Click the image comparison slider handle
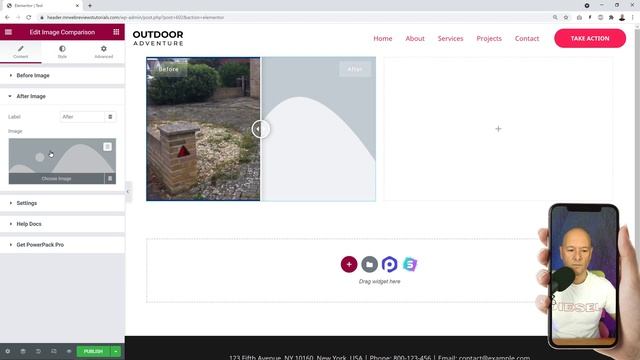The image size is (640, 360). click(260, 129)
